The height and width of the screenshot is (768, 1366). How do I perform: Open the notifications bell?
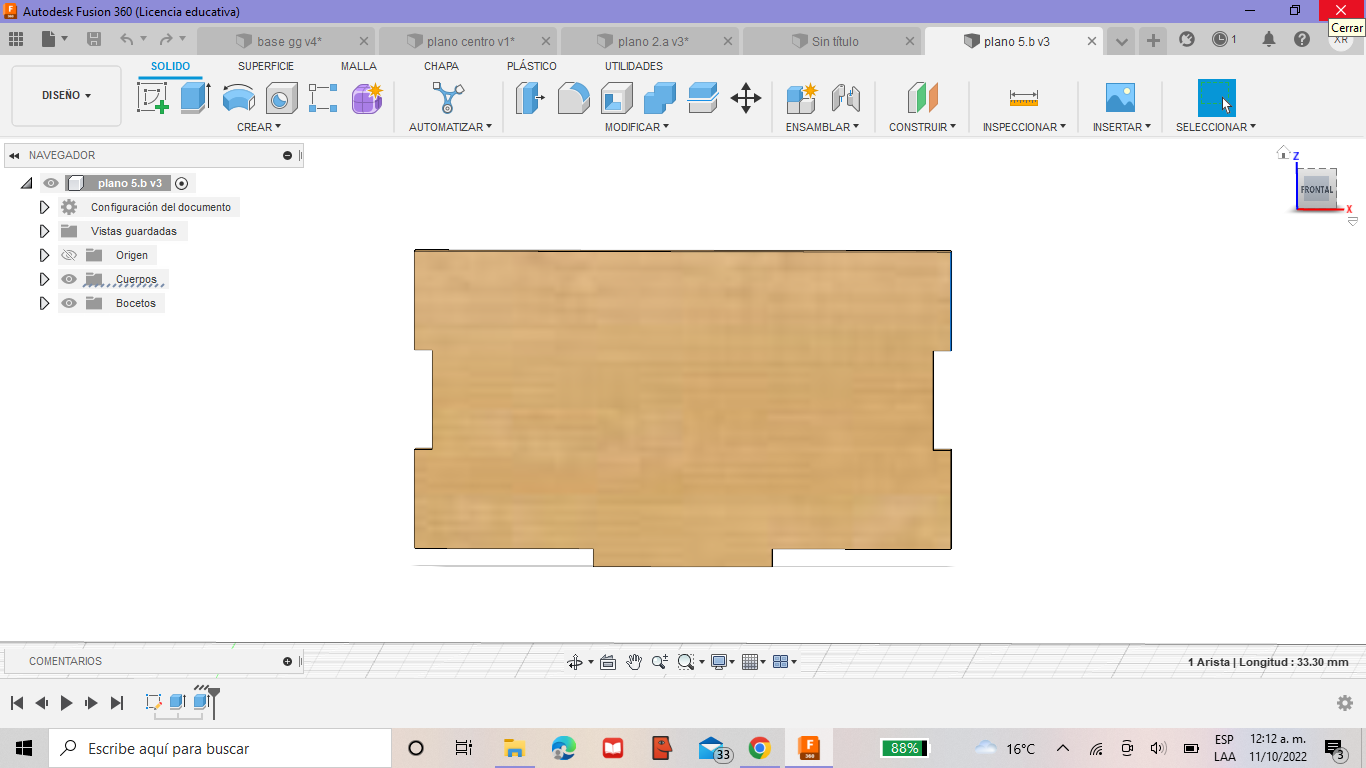pyautogui.click(x=1268, y=40)
